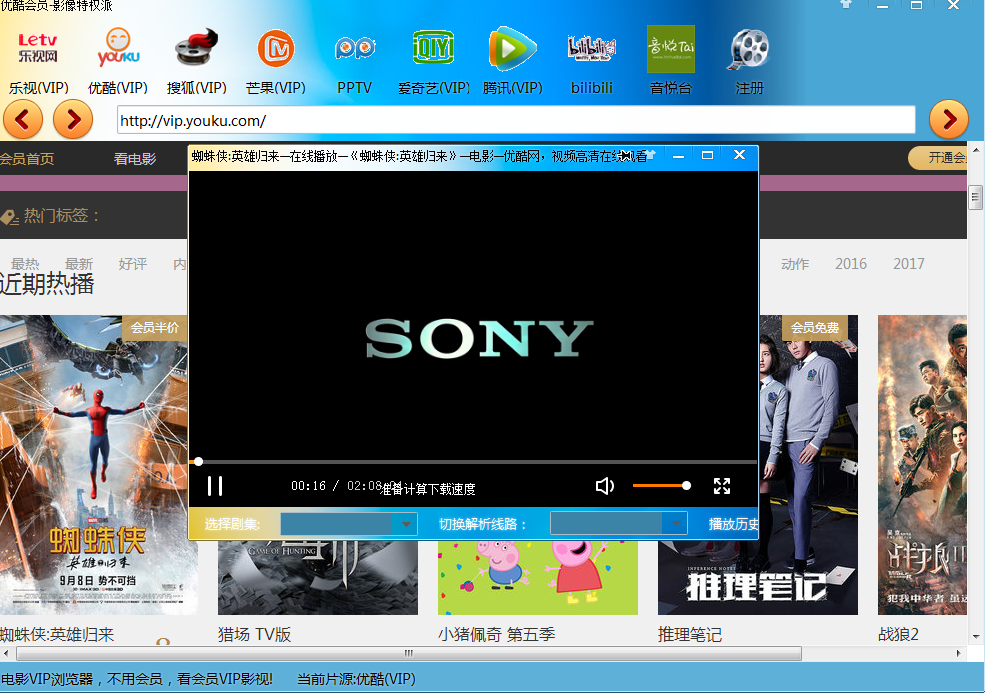
Task: Click the 热门标签 tag icon
Action: [x=9, y=217]
